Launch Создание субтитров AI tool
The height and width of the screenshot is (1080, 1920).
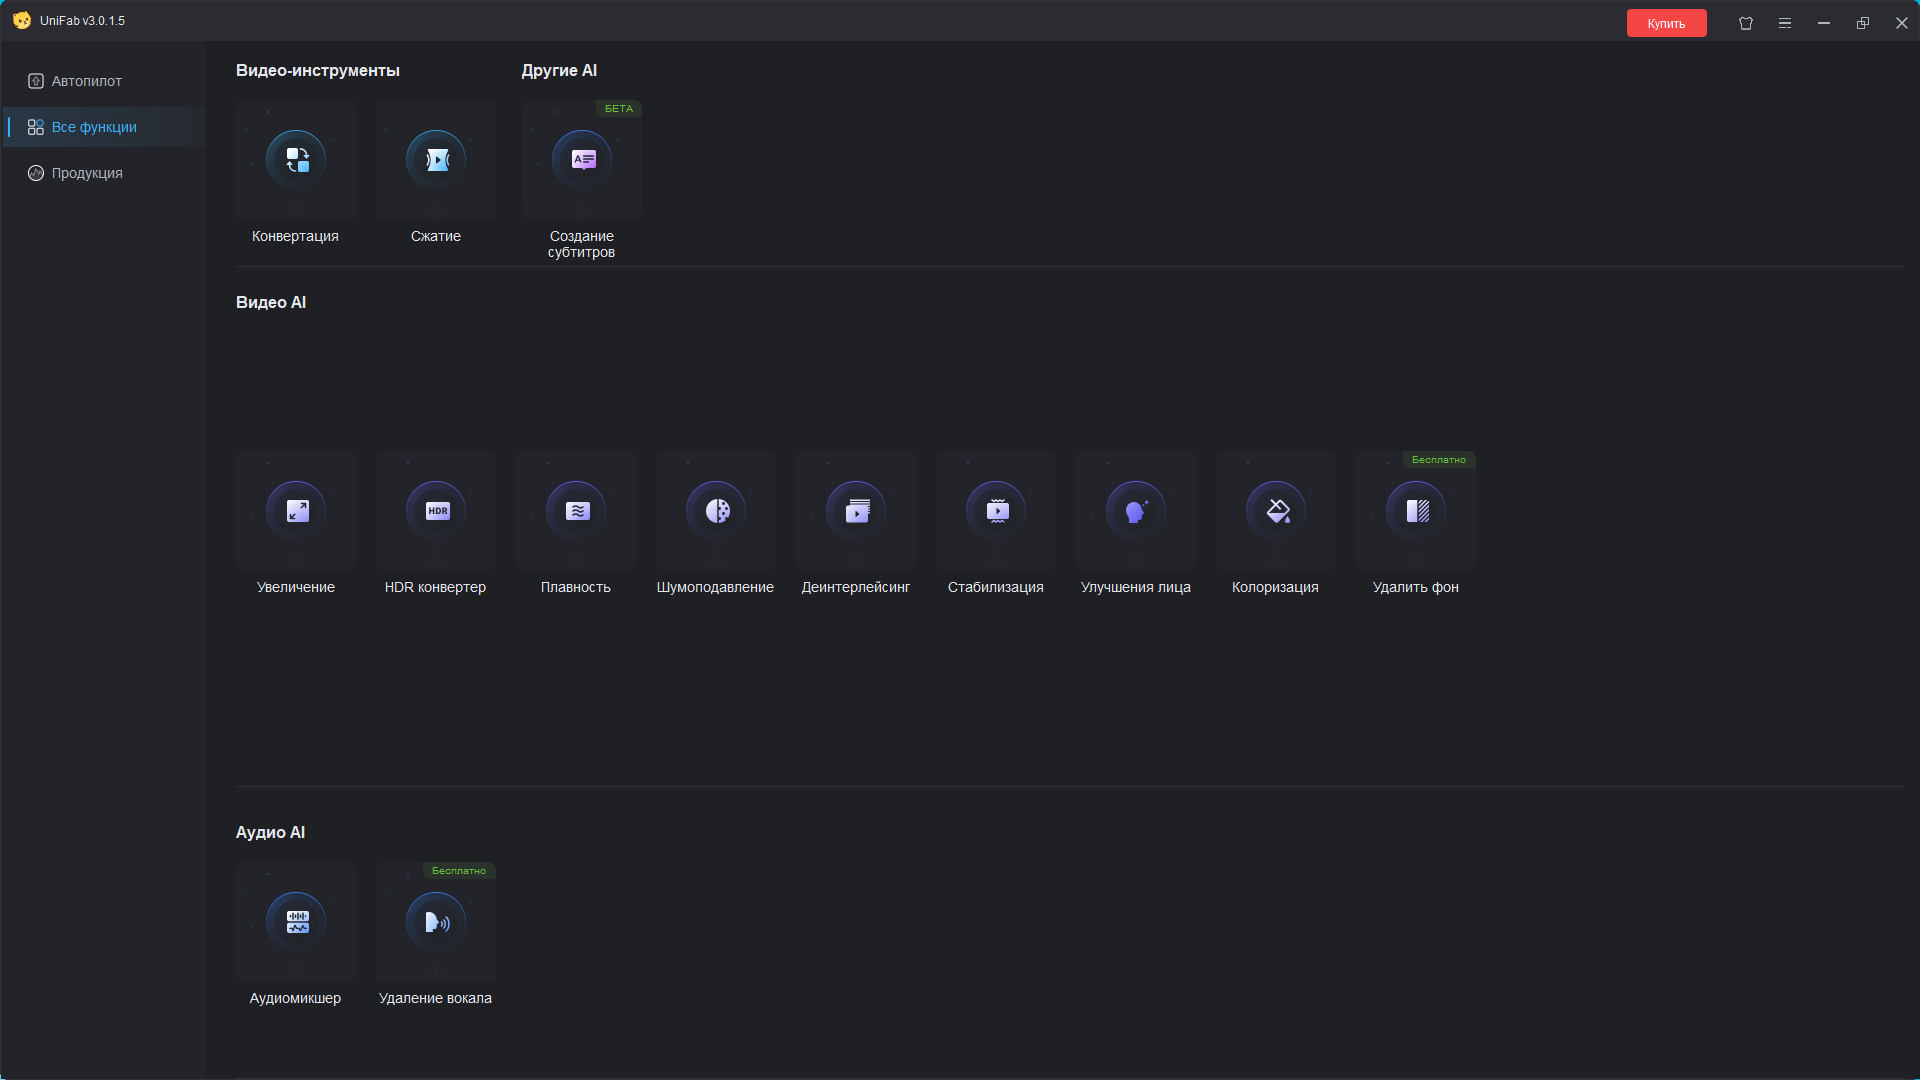pos(582,160)
